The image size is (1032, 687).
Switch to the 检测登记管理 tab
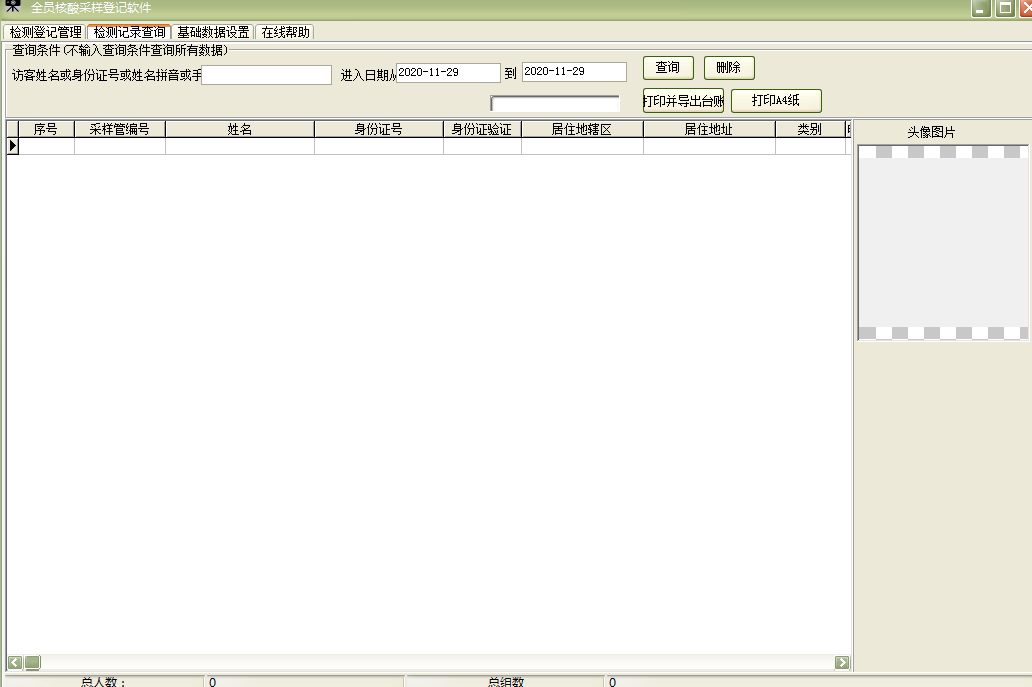(45, 31)
